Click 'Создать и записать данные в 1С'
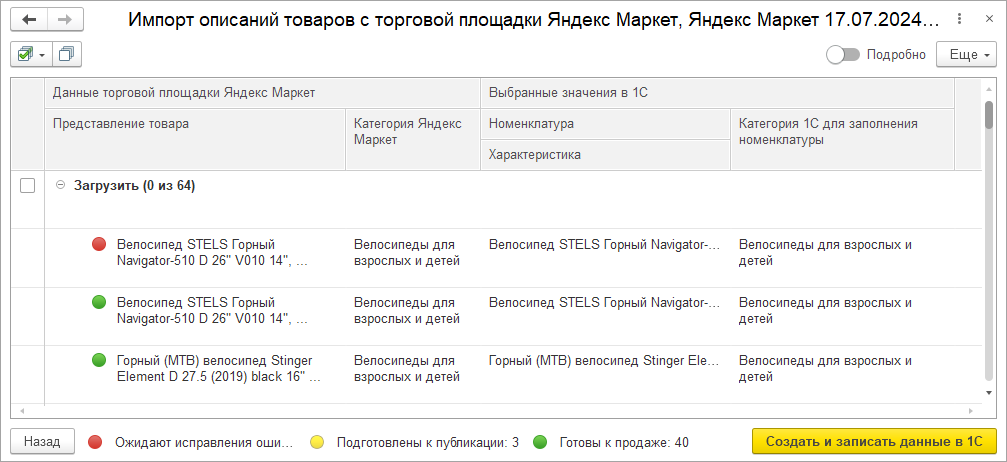 873,441
